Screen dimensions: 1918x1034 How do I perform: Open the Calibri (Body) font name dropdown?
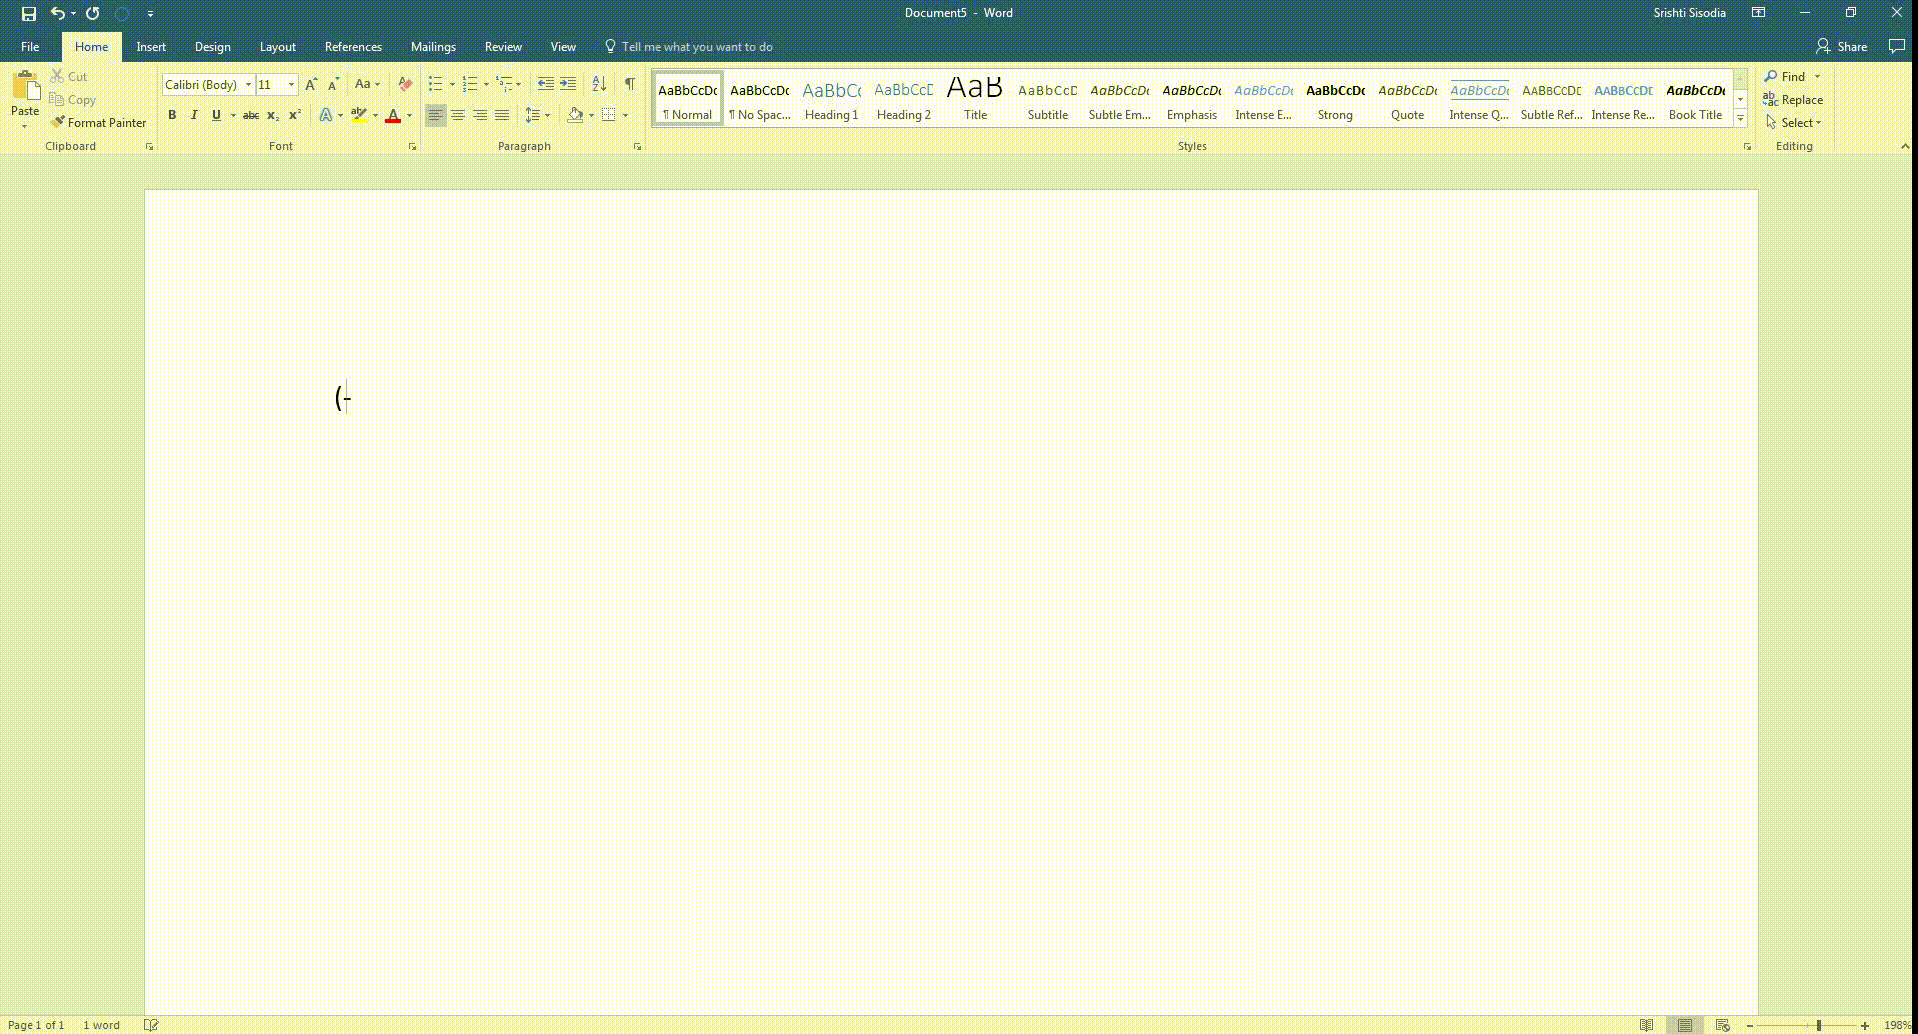pos(249,85)
